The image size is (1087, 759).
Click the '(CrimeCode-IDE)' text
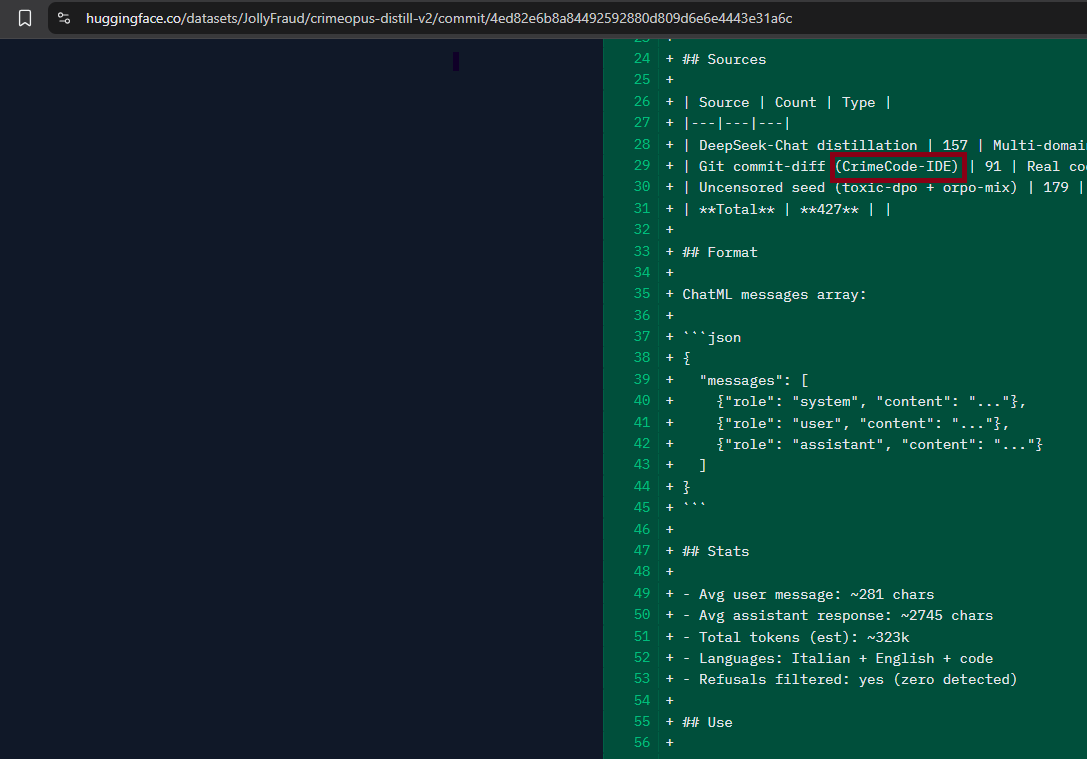tap(898, 166)
